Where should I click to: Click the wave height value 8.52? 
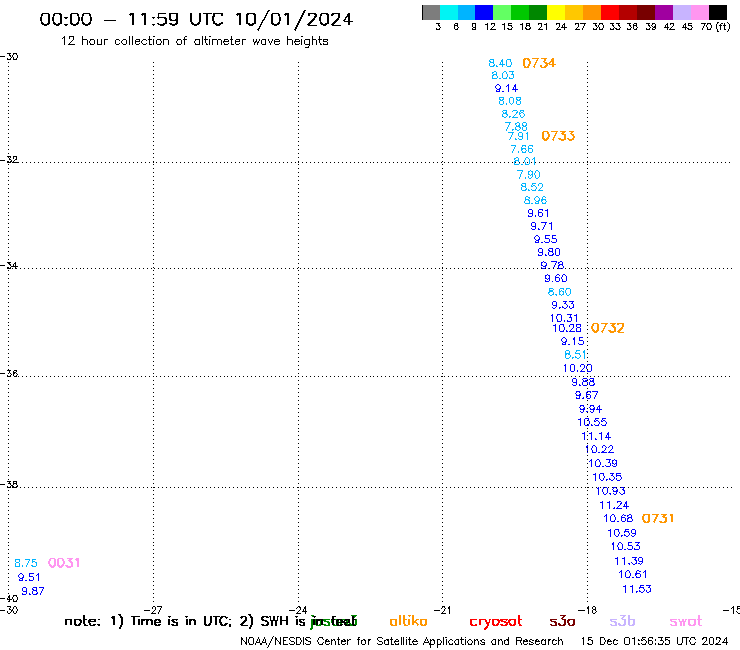point(532,187)
